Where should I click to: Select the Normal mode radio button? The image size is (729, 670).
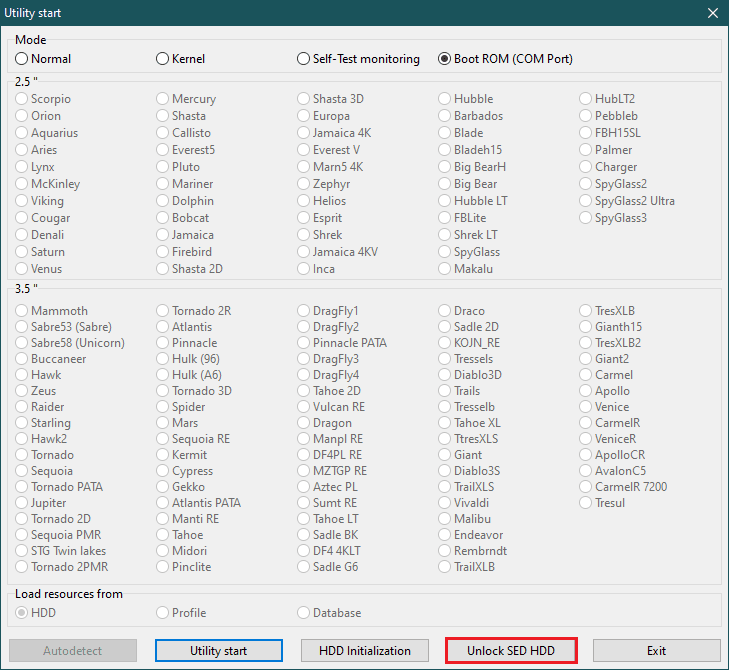(x=22, y=59)
